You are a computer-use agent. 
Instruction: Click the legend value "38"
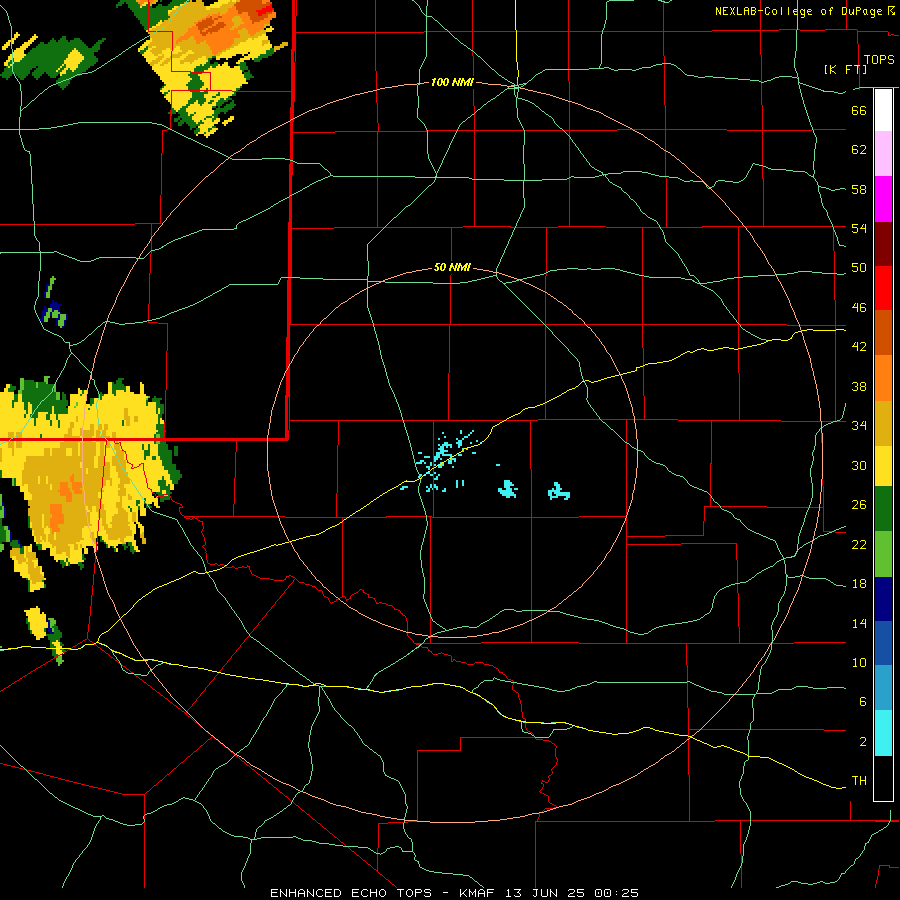coord(859,386)
